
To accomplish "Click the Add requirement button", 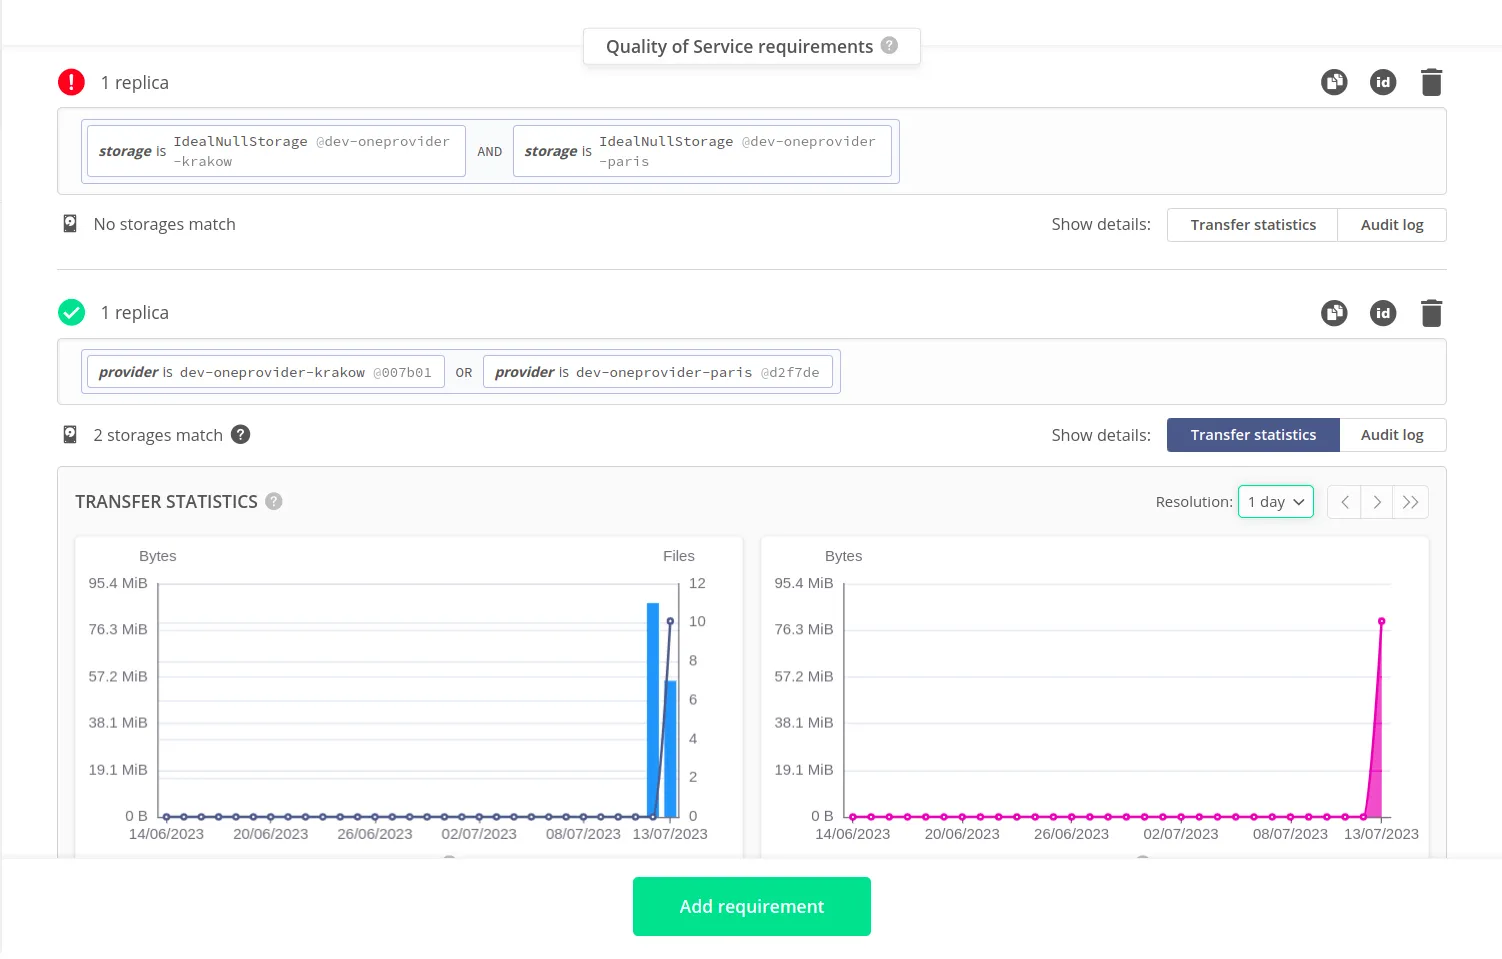I will click(751, 907).
